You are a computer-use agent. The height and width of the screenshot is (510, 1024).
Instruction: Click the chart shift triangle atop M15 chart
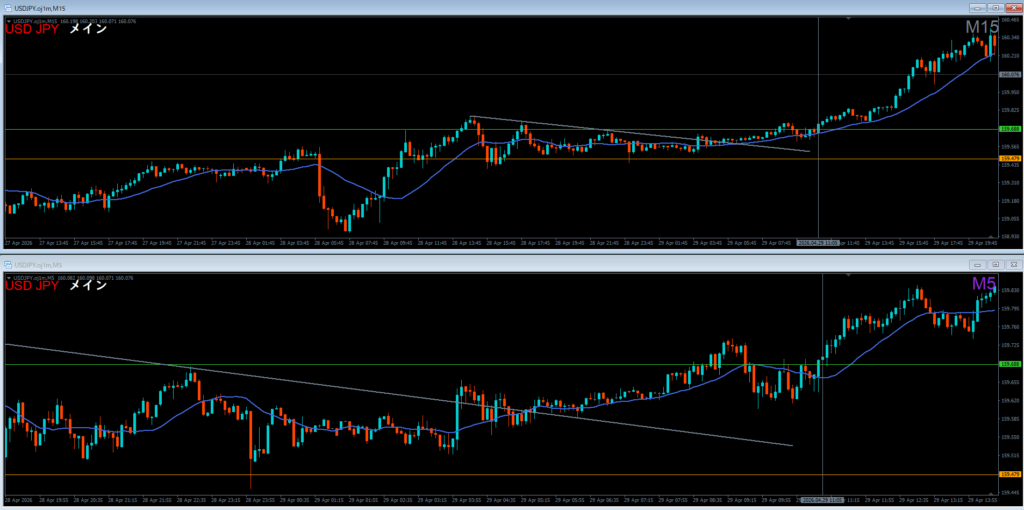tap(848, 19)
